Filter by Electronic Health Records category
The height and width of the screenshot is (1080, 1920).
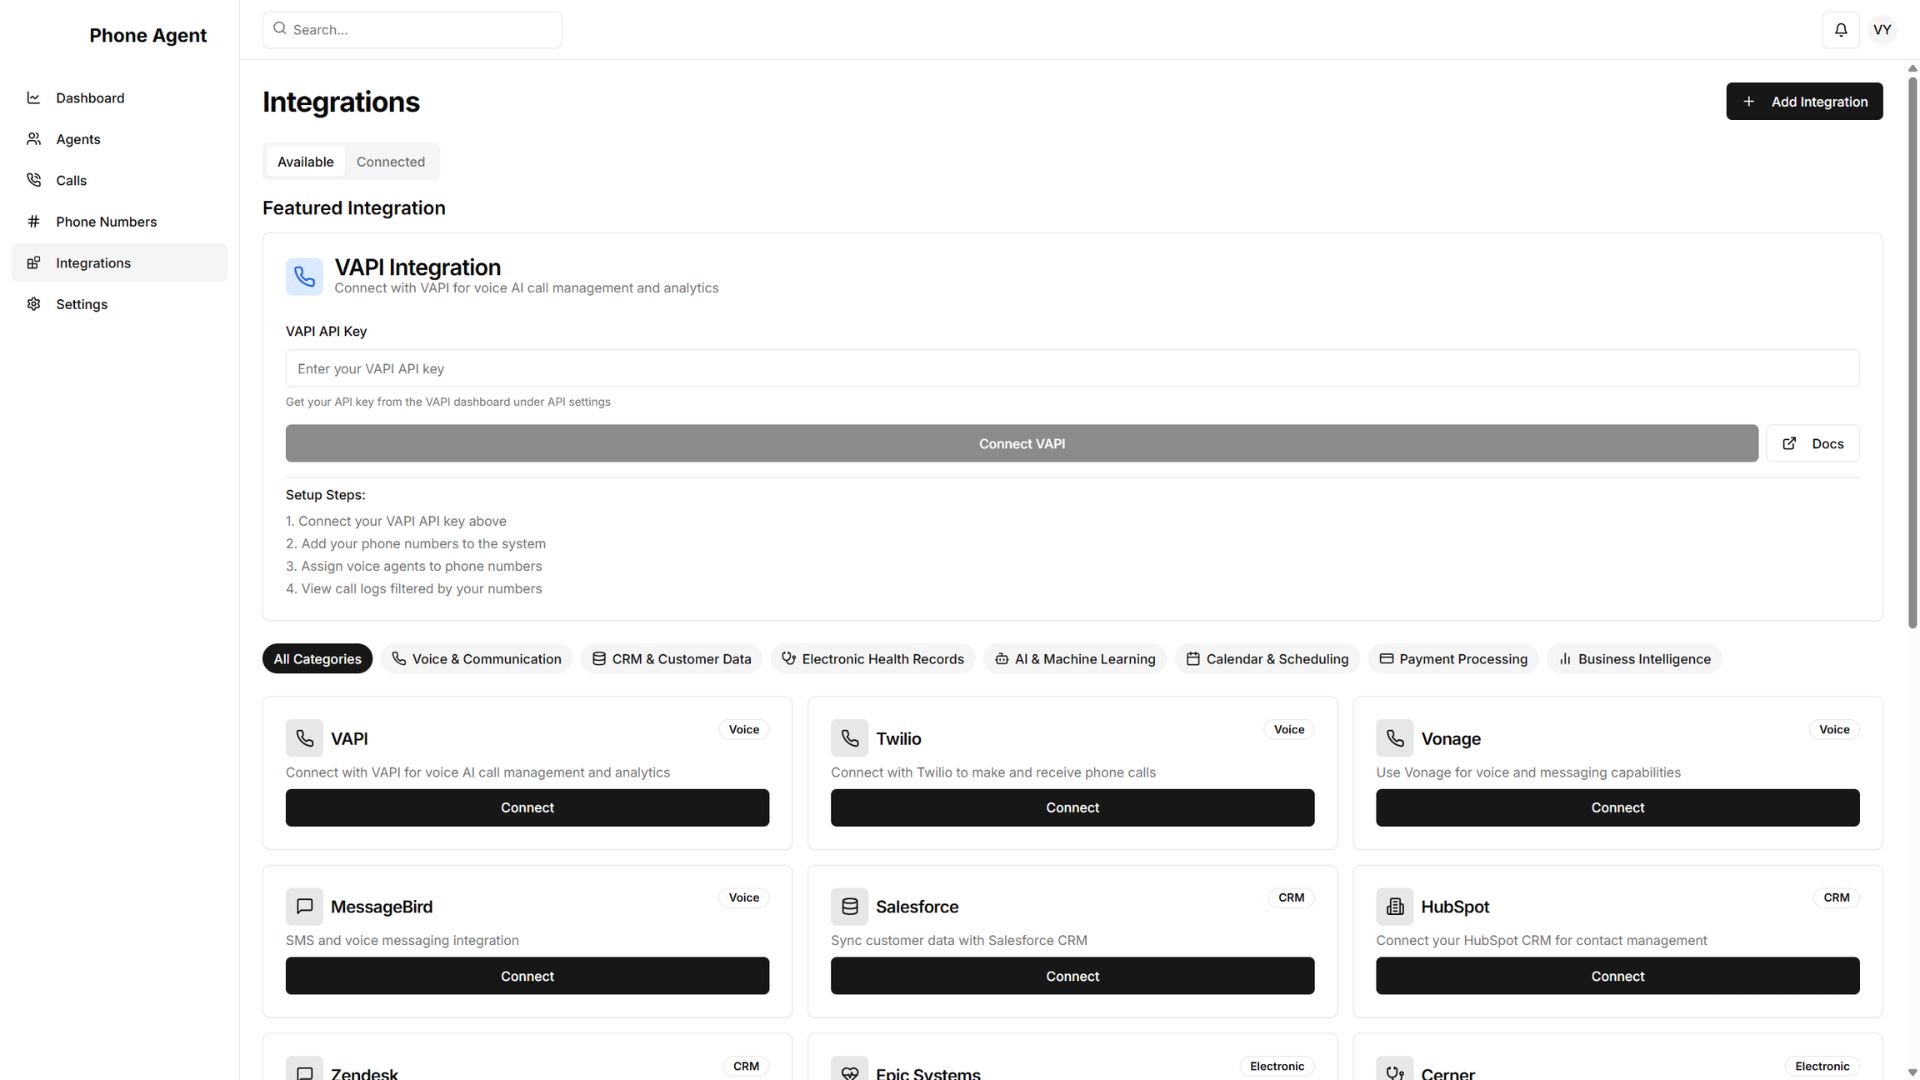(872, 659)
